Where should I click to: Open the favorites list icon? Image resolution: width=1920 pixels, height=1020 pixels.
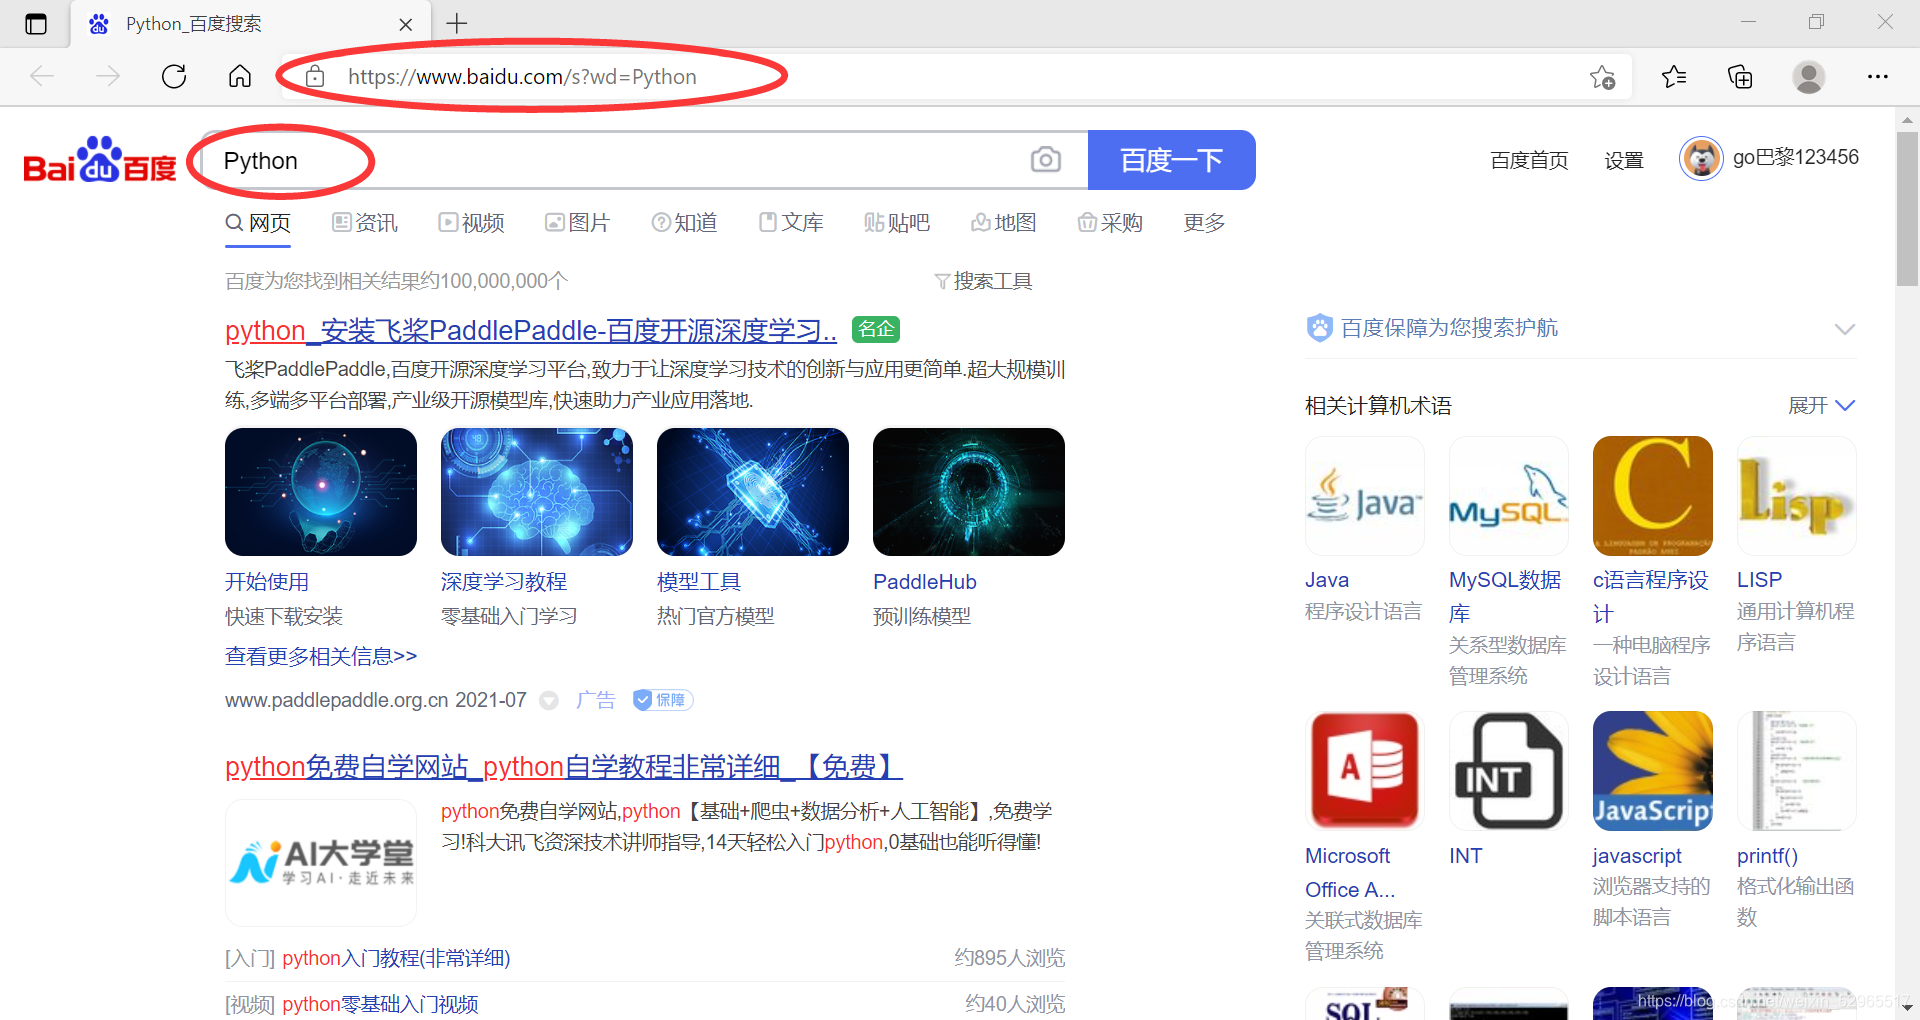pos(1674,76)
